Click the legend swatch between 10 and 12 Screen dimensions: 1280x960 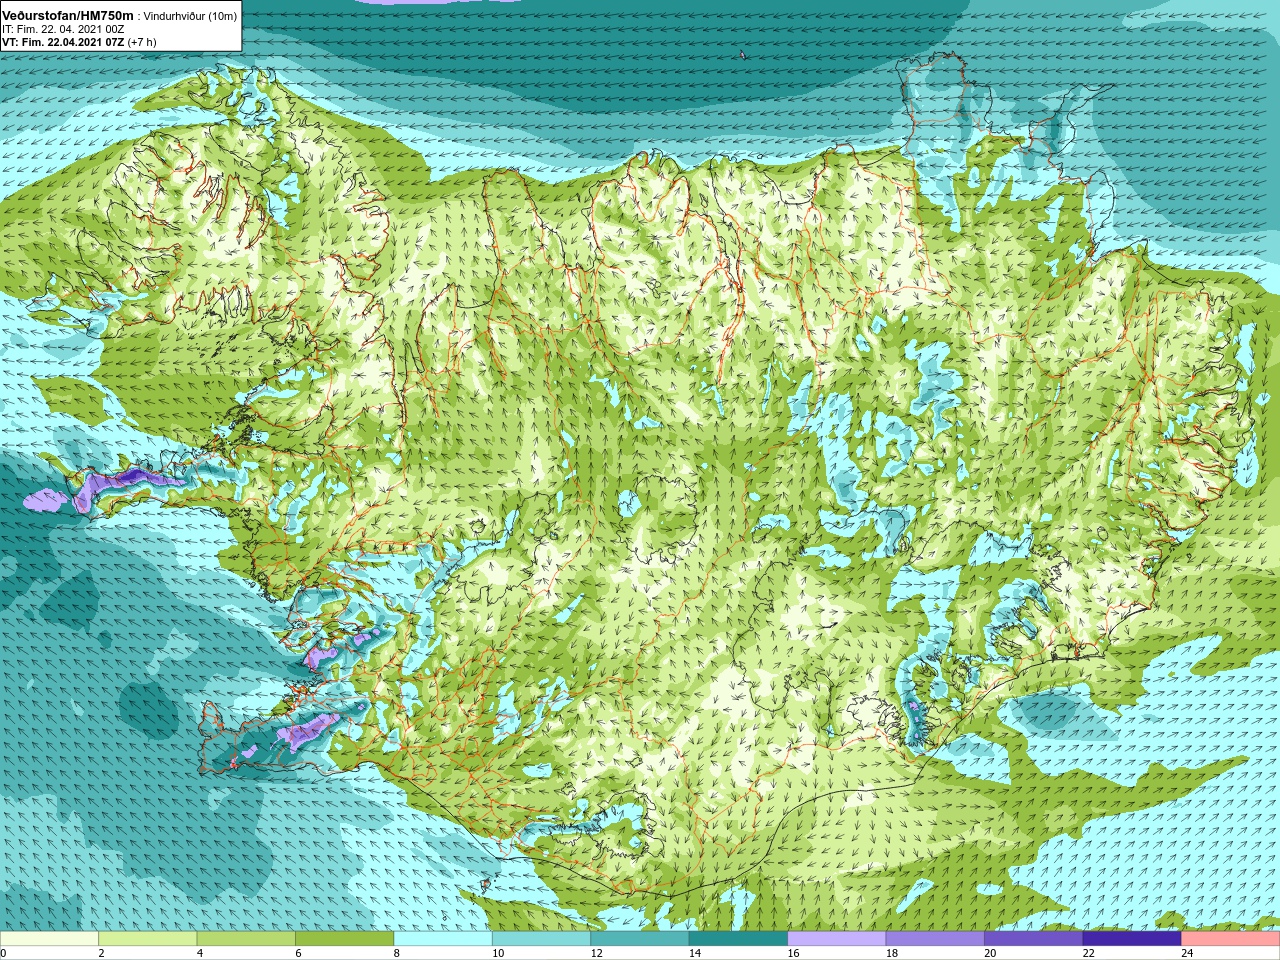pyautogui.click(x=542, y=939)
